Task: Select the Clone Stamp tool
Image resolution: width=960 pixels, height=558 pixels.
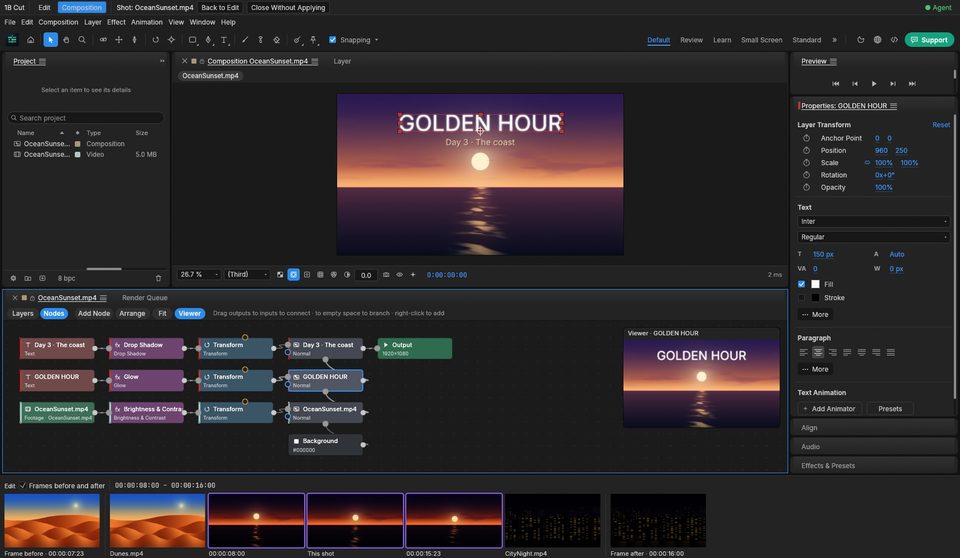Action: 260,40
